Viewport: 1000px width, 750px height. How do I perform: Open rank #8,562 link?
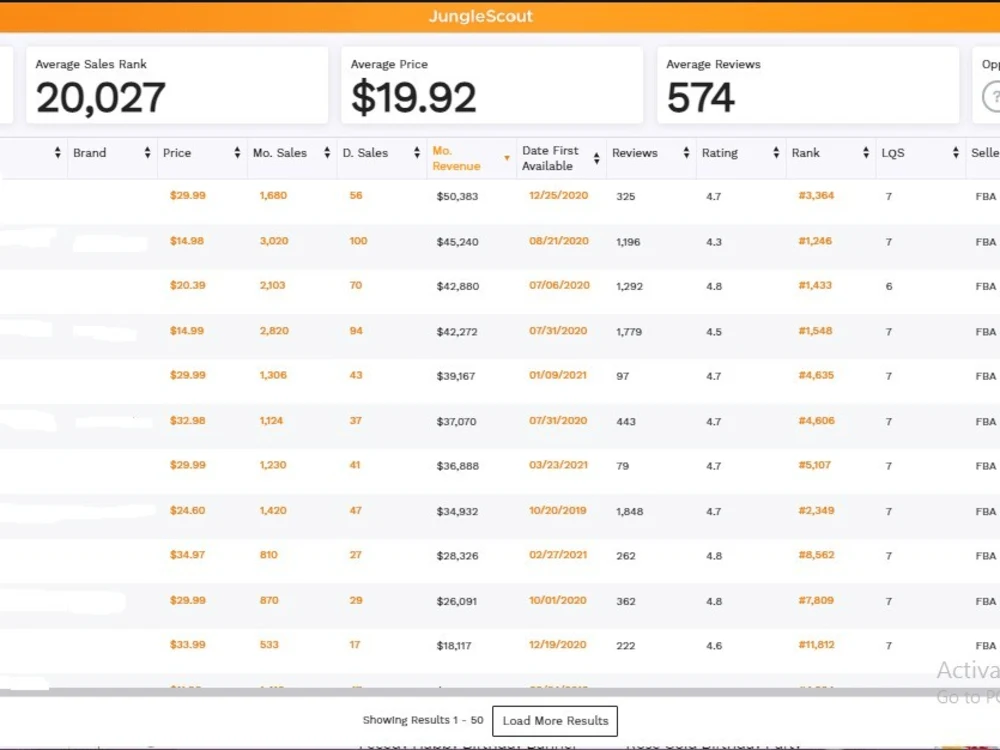816,555
